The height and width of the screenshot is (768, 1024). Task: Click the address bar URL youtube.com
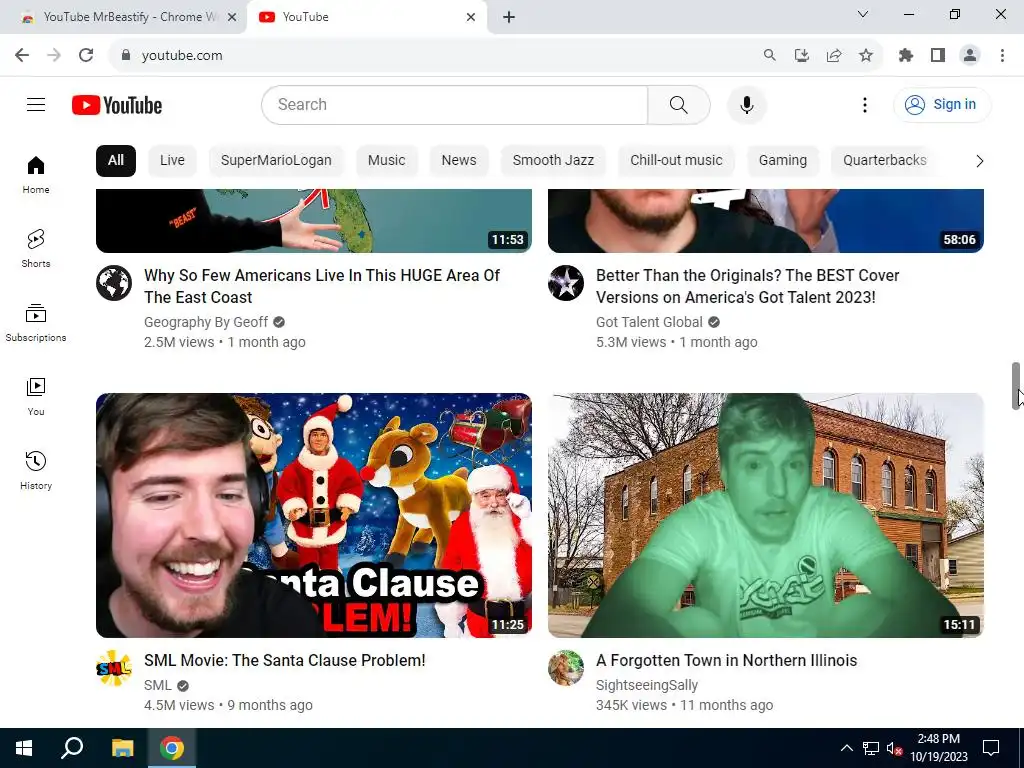[x=182, y=56]
